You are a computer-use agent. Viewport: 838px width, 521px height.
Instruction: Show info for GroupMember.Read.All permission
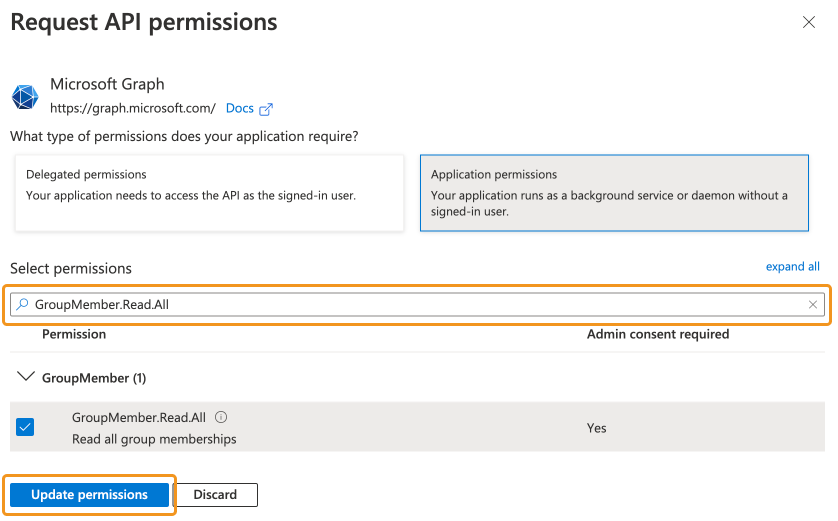(221, 417)
